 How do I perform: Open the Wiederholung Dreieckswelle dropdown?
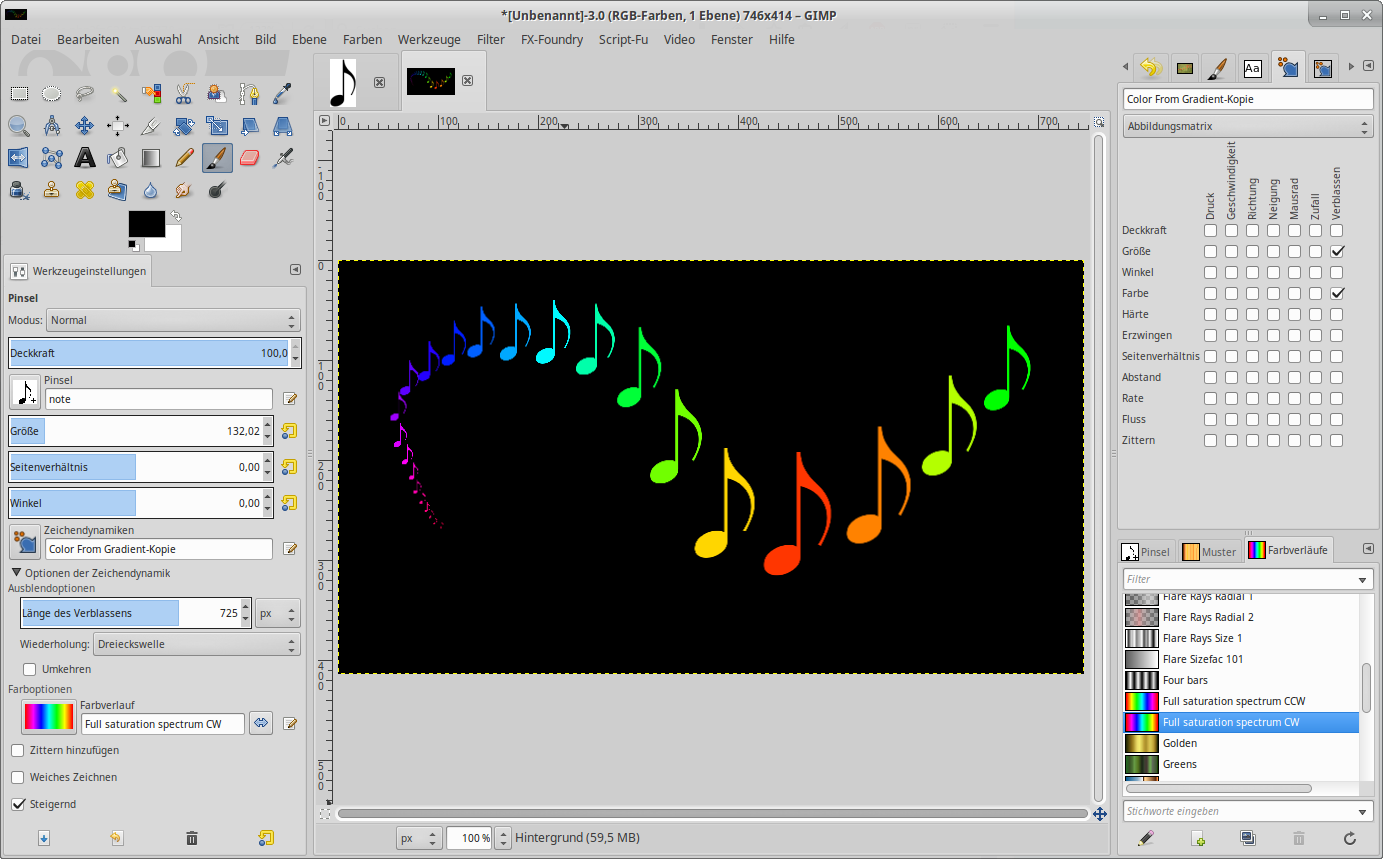[x=196, y=644]
